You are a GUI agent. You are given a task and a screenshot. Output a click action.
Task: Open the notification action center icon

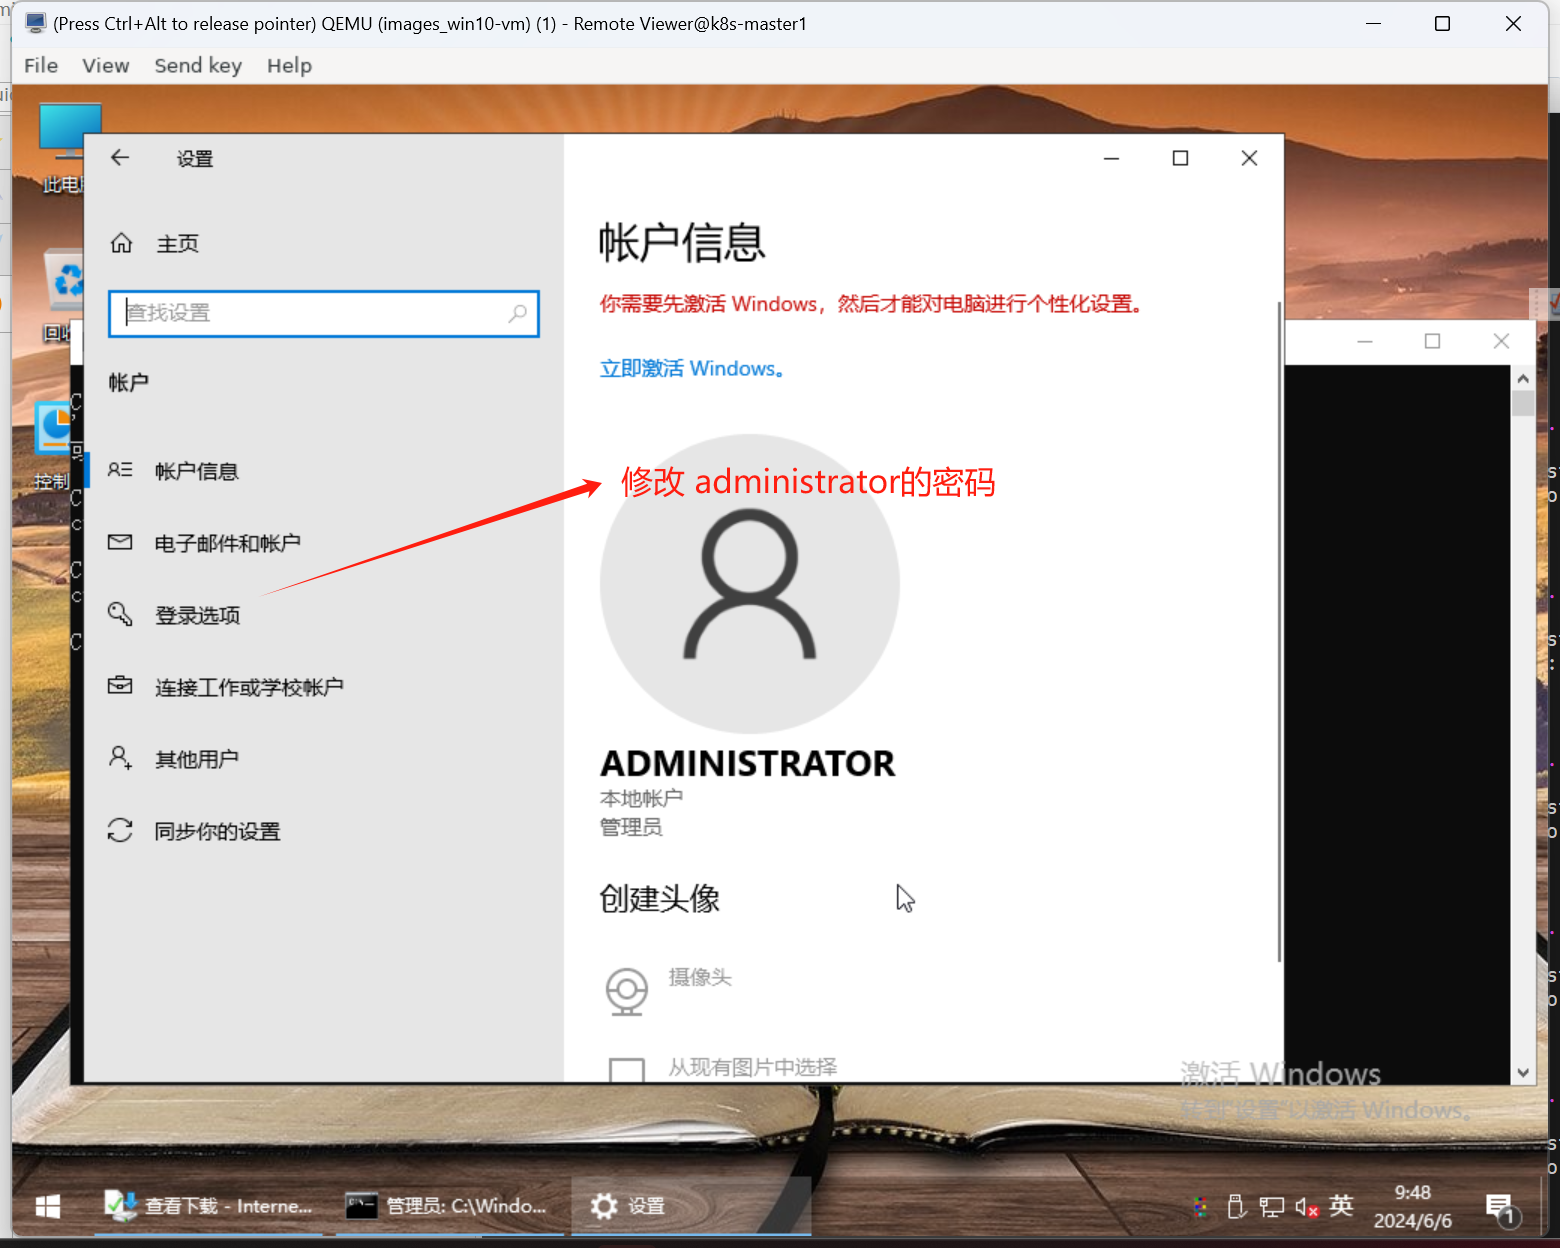click(1501, 1208)
